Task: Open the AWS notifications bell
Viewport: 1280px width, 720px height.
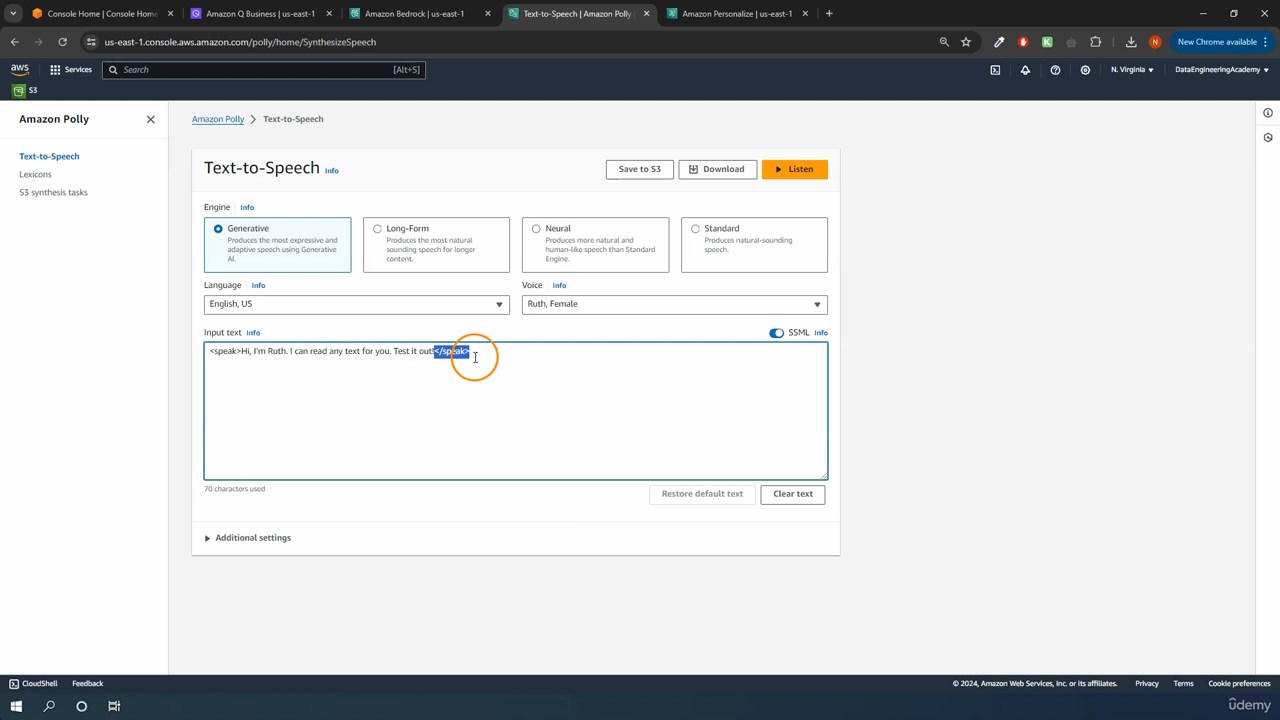Action: click(x=1025, y=70)
